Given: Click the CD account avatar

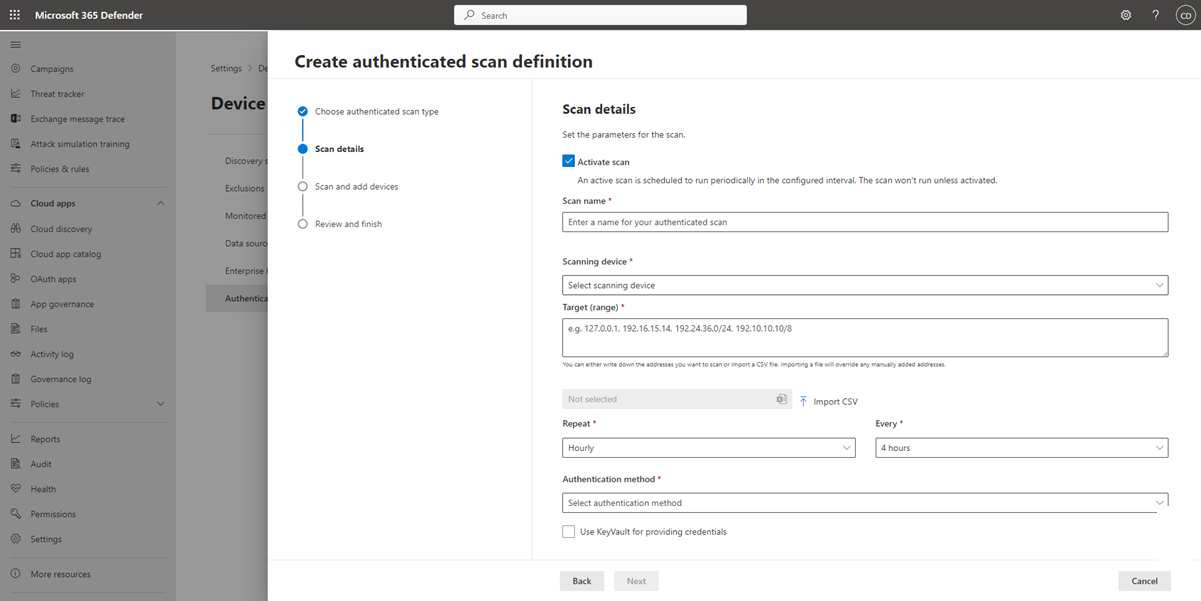Looking at the screenshot, I should coord(1185,15).
